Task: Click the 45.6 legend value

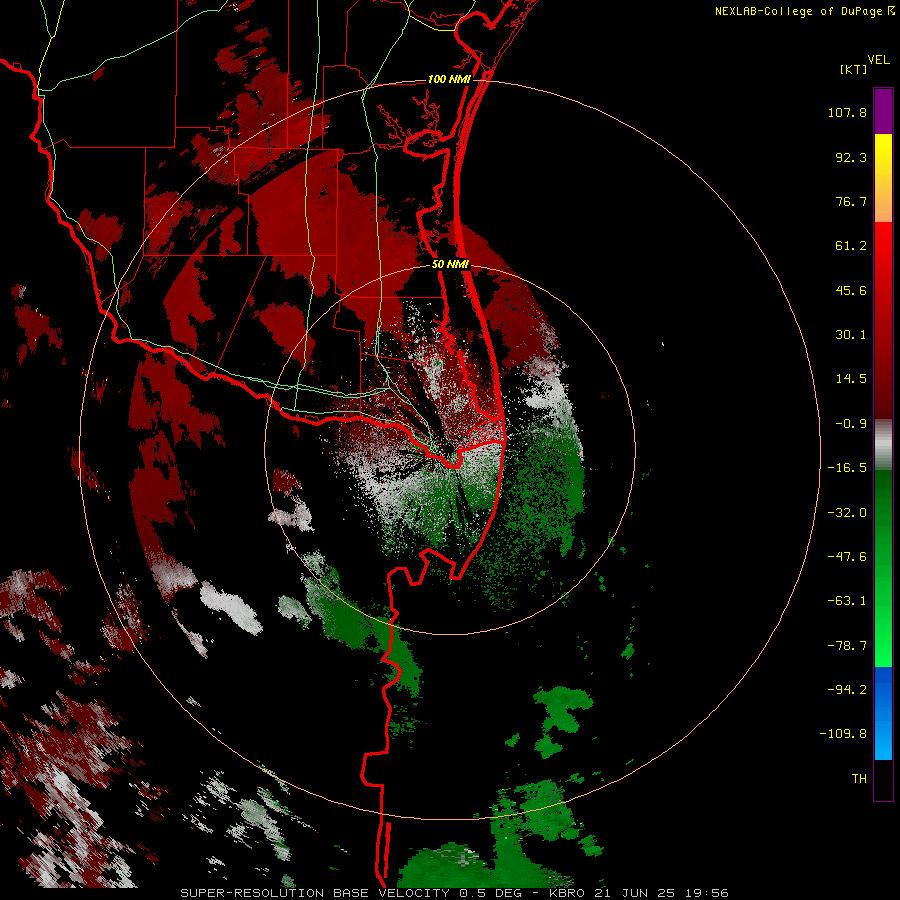Action: coord(851,290)
